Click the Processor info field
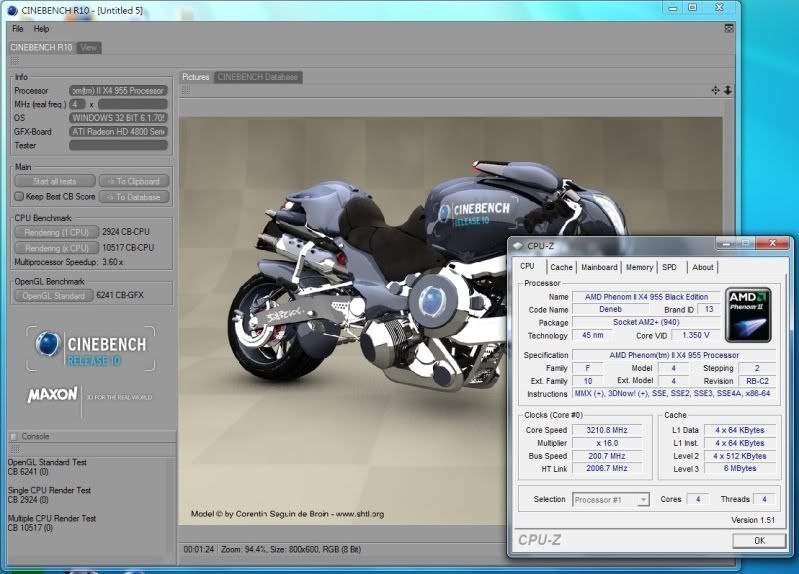The height and width of the screenshot is (574, 799). [x=118, y=91]
